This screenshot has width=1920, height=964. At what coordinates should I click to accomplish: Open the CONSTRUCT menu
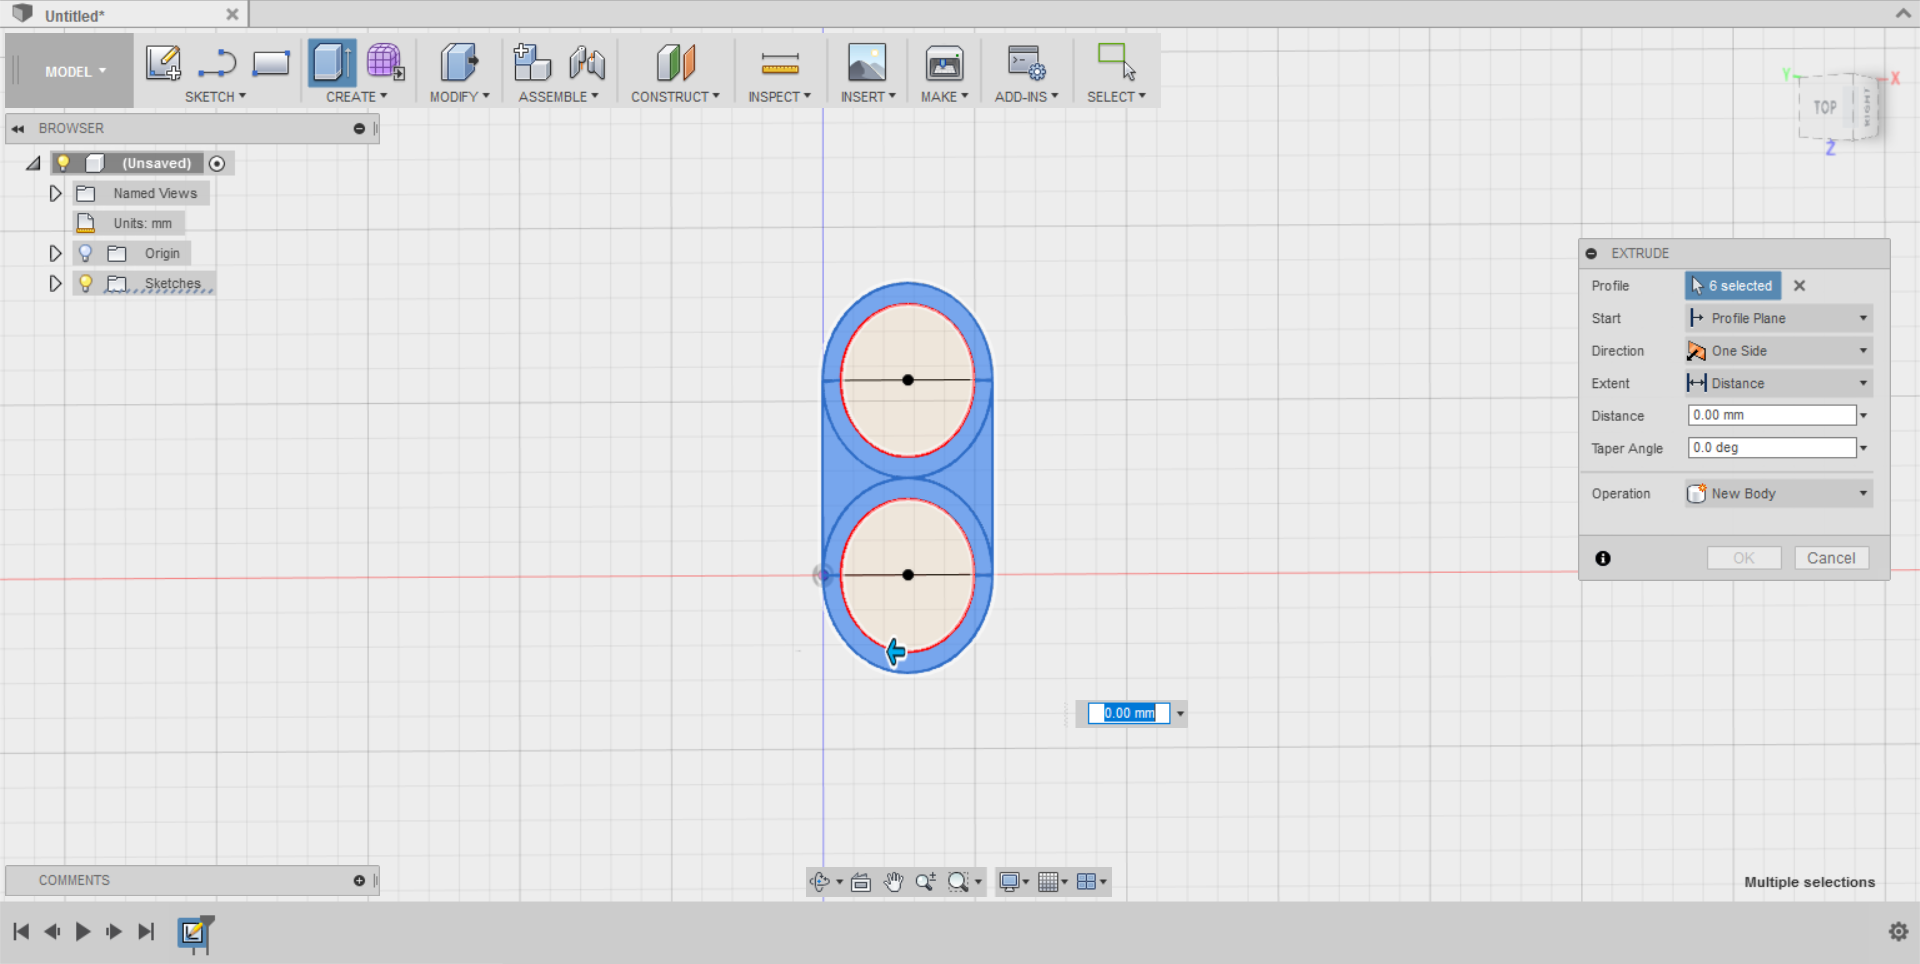(675, 97)
